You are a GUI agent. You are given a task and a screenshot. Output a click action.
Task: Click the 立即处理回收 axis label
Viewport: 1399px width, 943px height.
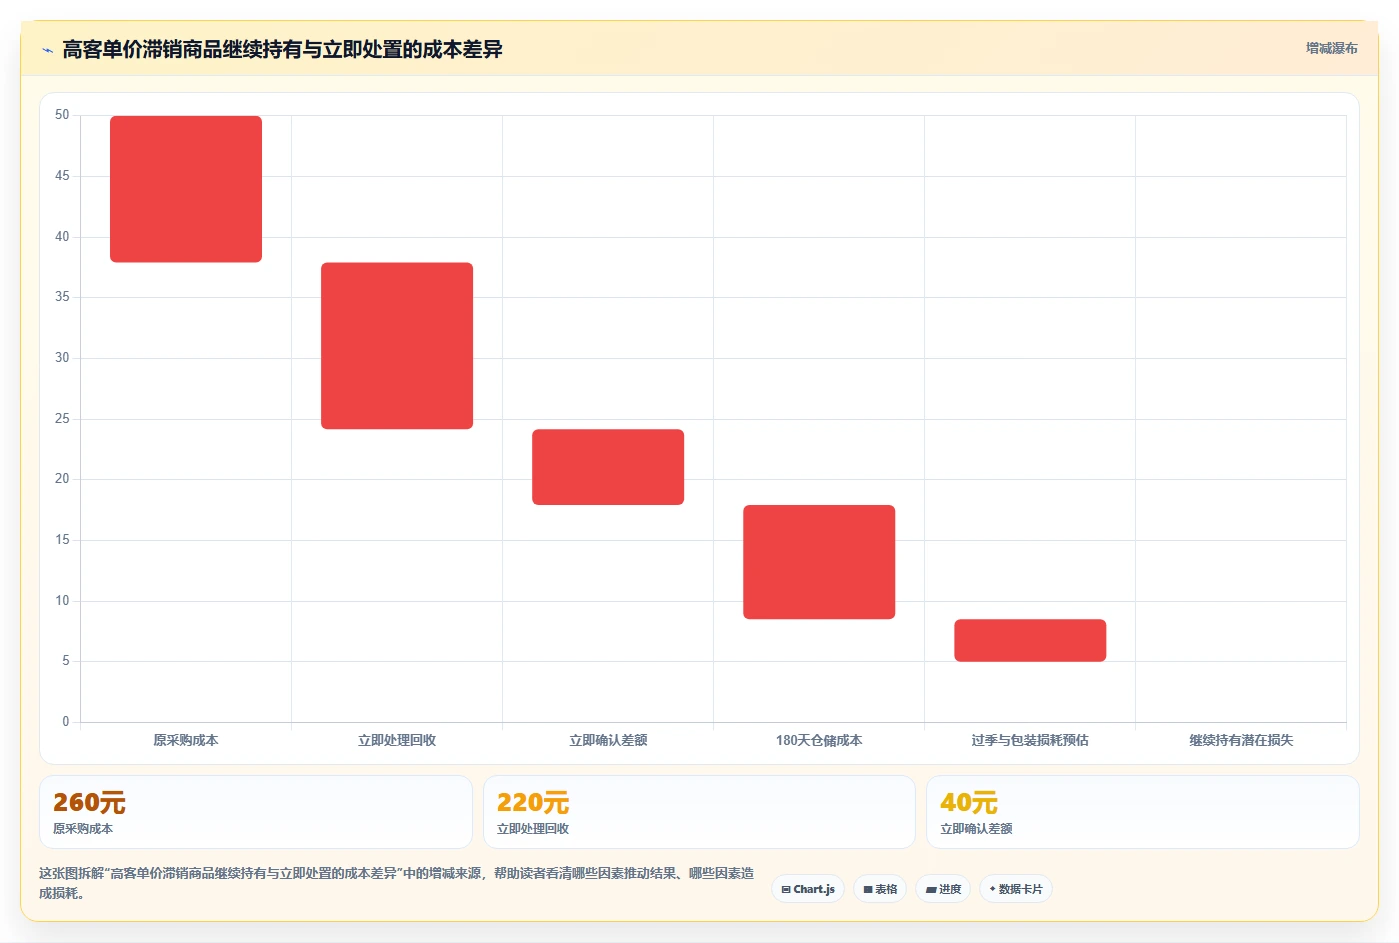click(x=397, y=740)
